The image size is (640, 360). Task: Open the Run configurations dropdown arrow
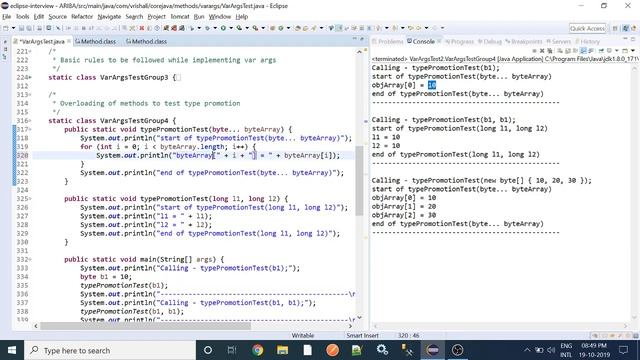pos(231,28)
